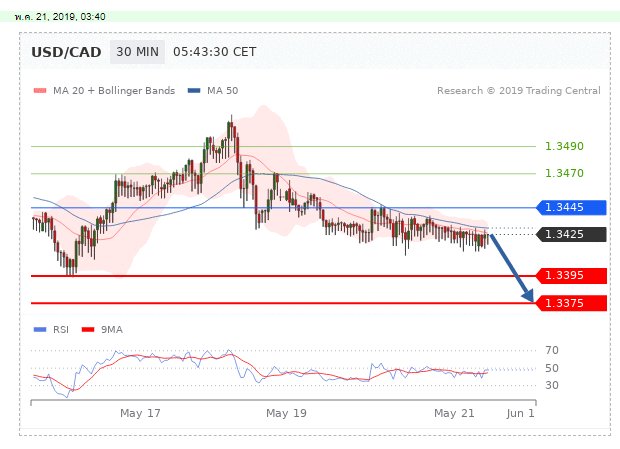Click the May 21 date axis label
This screenshot has height=449, width=620.
coord(454,413)
